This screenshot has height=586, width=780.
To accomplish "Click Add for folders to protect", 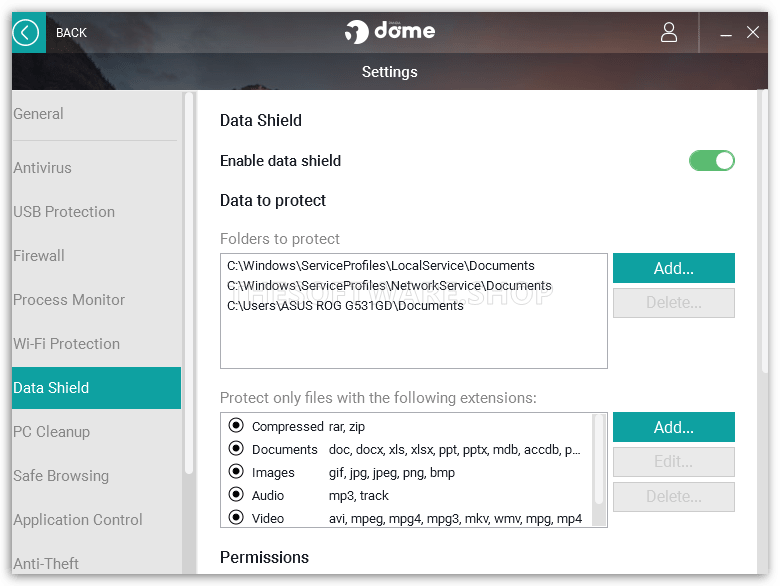I will click(x=674, y=268).
